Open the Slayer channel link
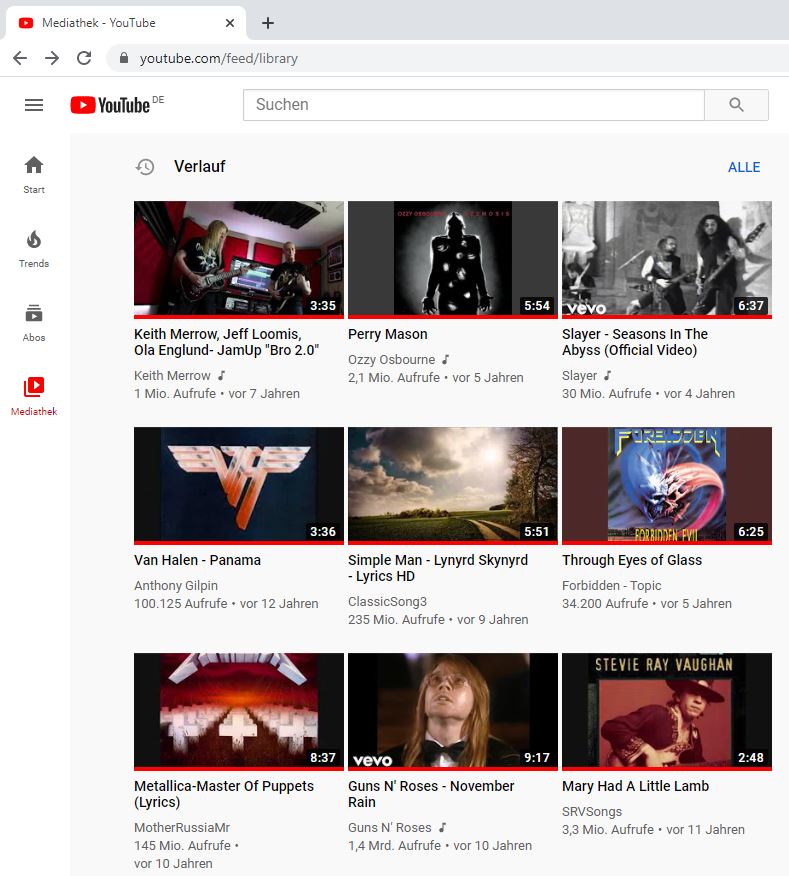Viewport: 789px width, 876px height. tap(579, 375)
